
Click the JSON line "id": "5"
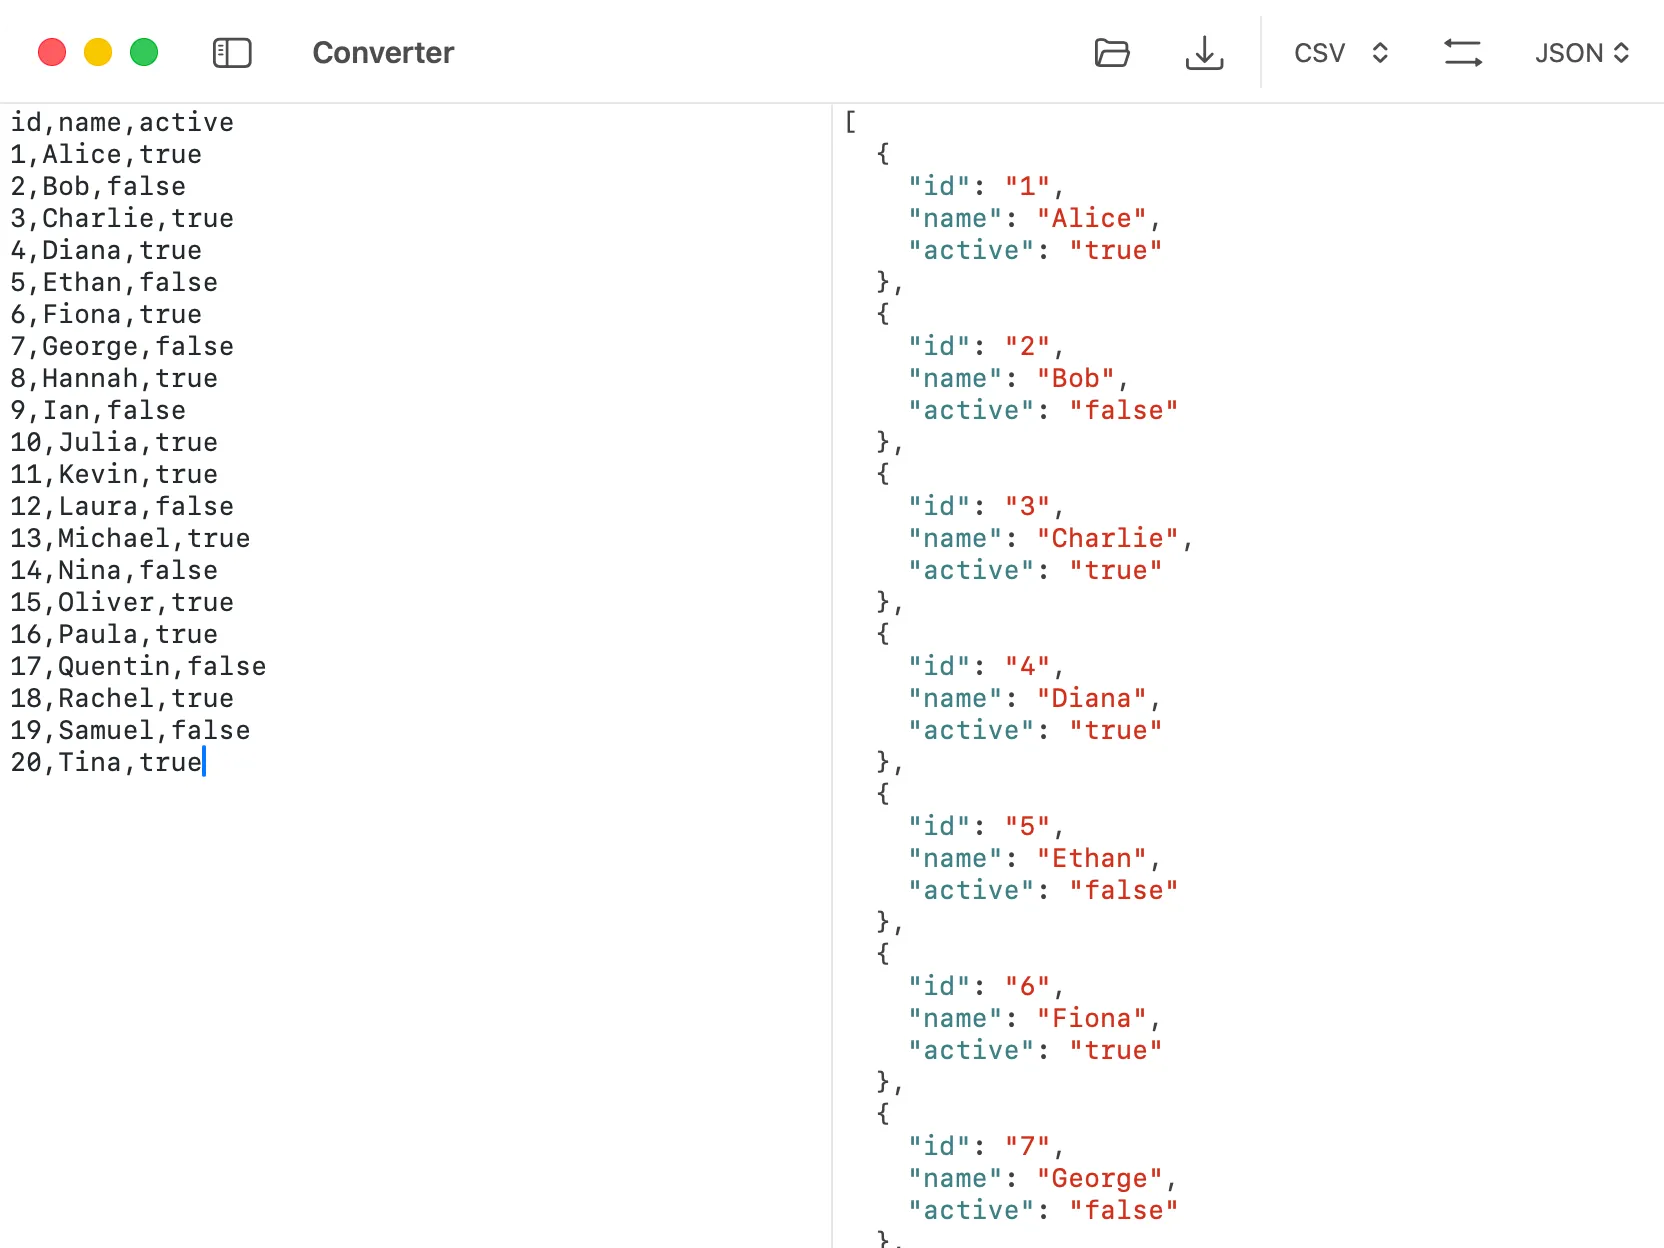click(986, 826)
